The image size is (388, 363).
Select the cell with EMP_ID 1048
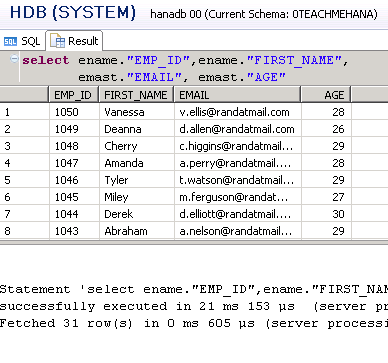point(74,146)
